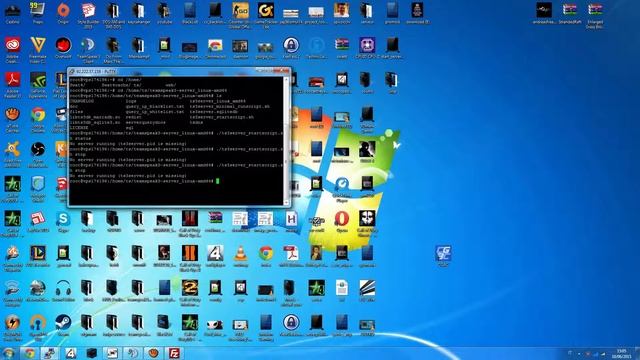Click the PuTTY scrollbar down arrow
The image size is (640, 360).
tap(286, 202)
